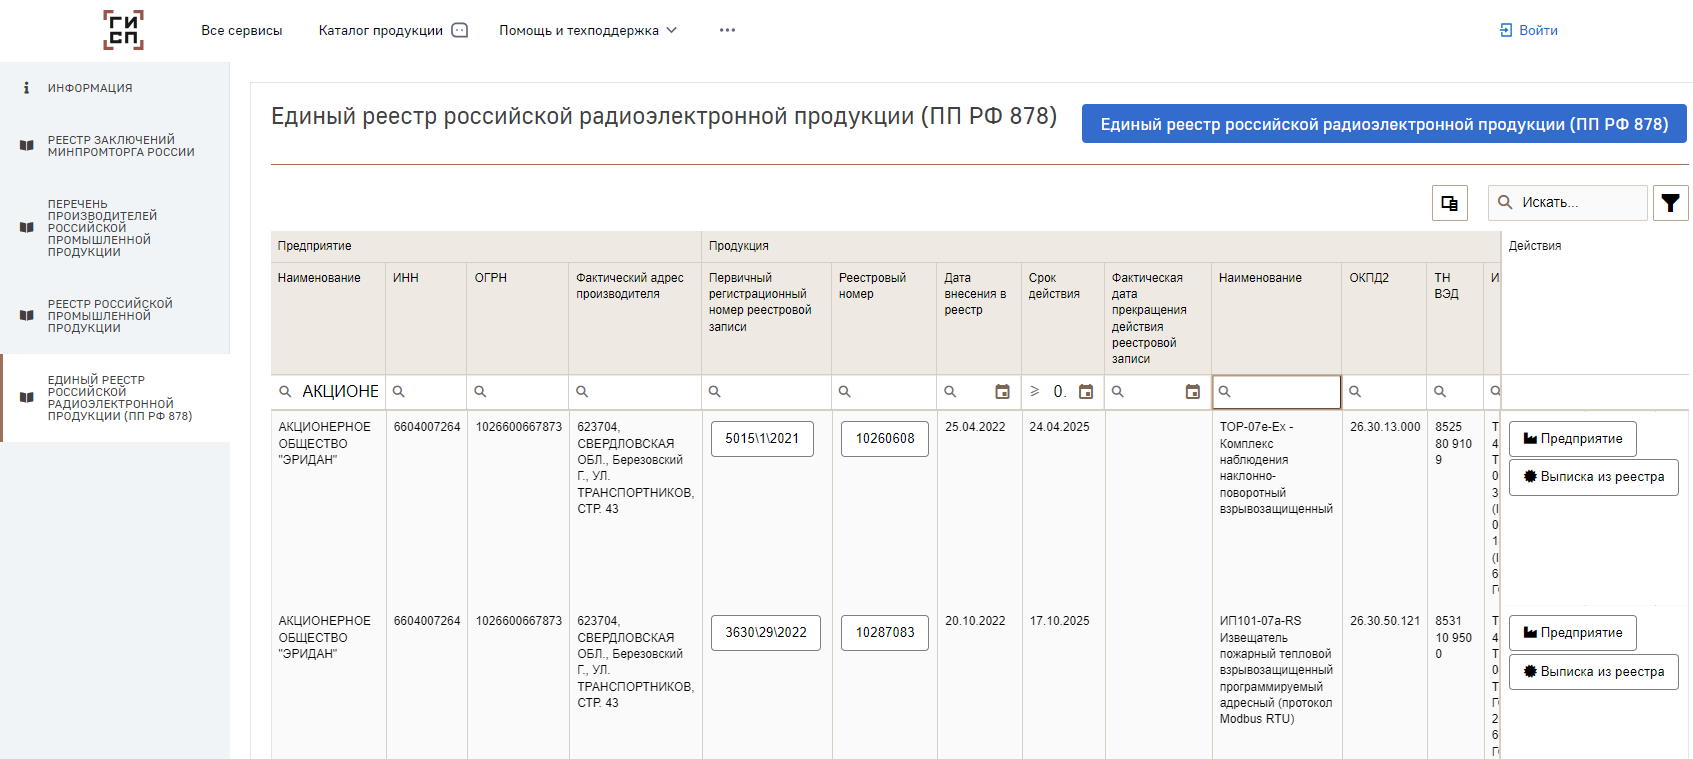Click gear icon on first Выписка из реестра button
1693x759 pixels.
(1530, 477)
